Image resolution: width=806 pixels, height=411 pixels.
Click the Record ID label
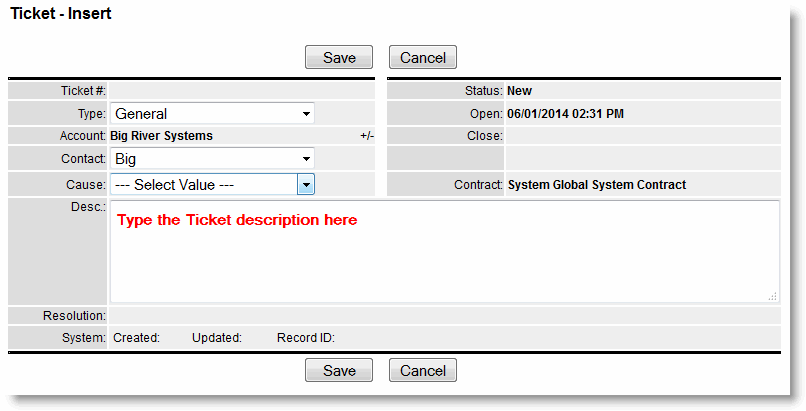click(x=305, y=338)
